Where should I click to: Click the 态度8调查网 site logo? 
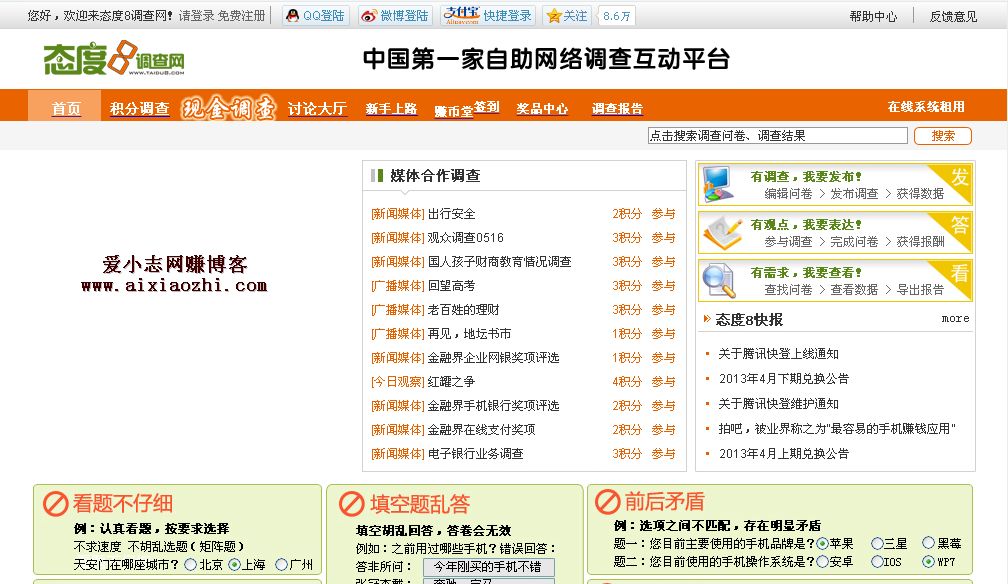point(114,58)
